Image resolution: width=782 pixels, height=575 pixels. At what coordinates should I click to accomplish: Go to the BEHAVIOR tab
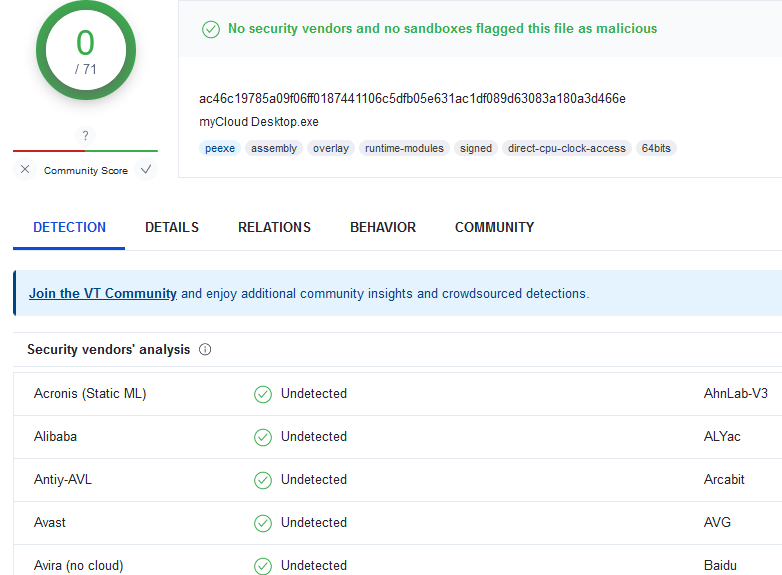[383, 227]
